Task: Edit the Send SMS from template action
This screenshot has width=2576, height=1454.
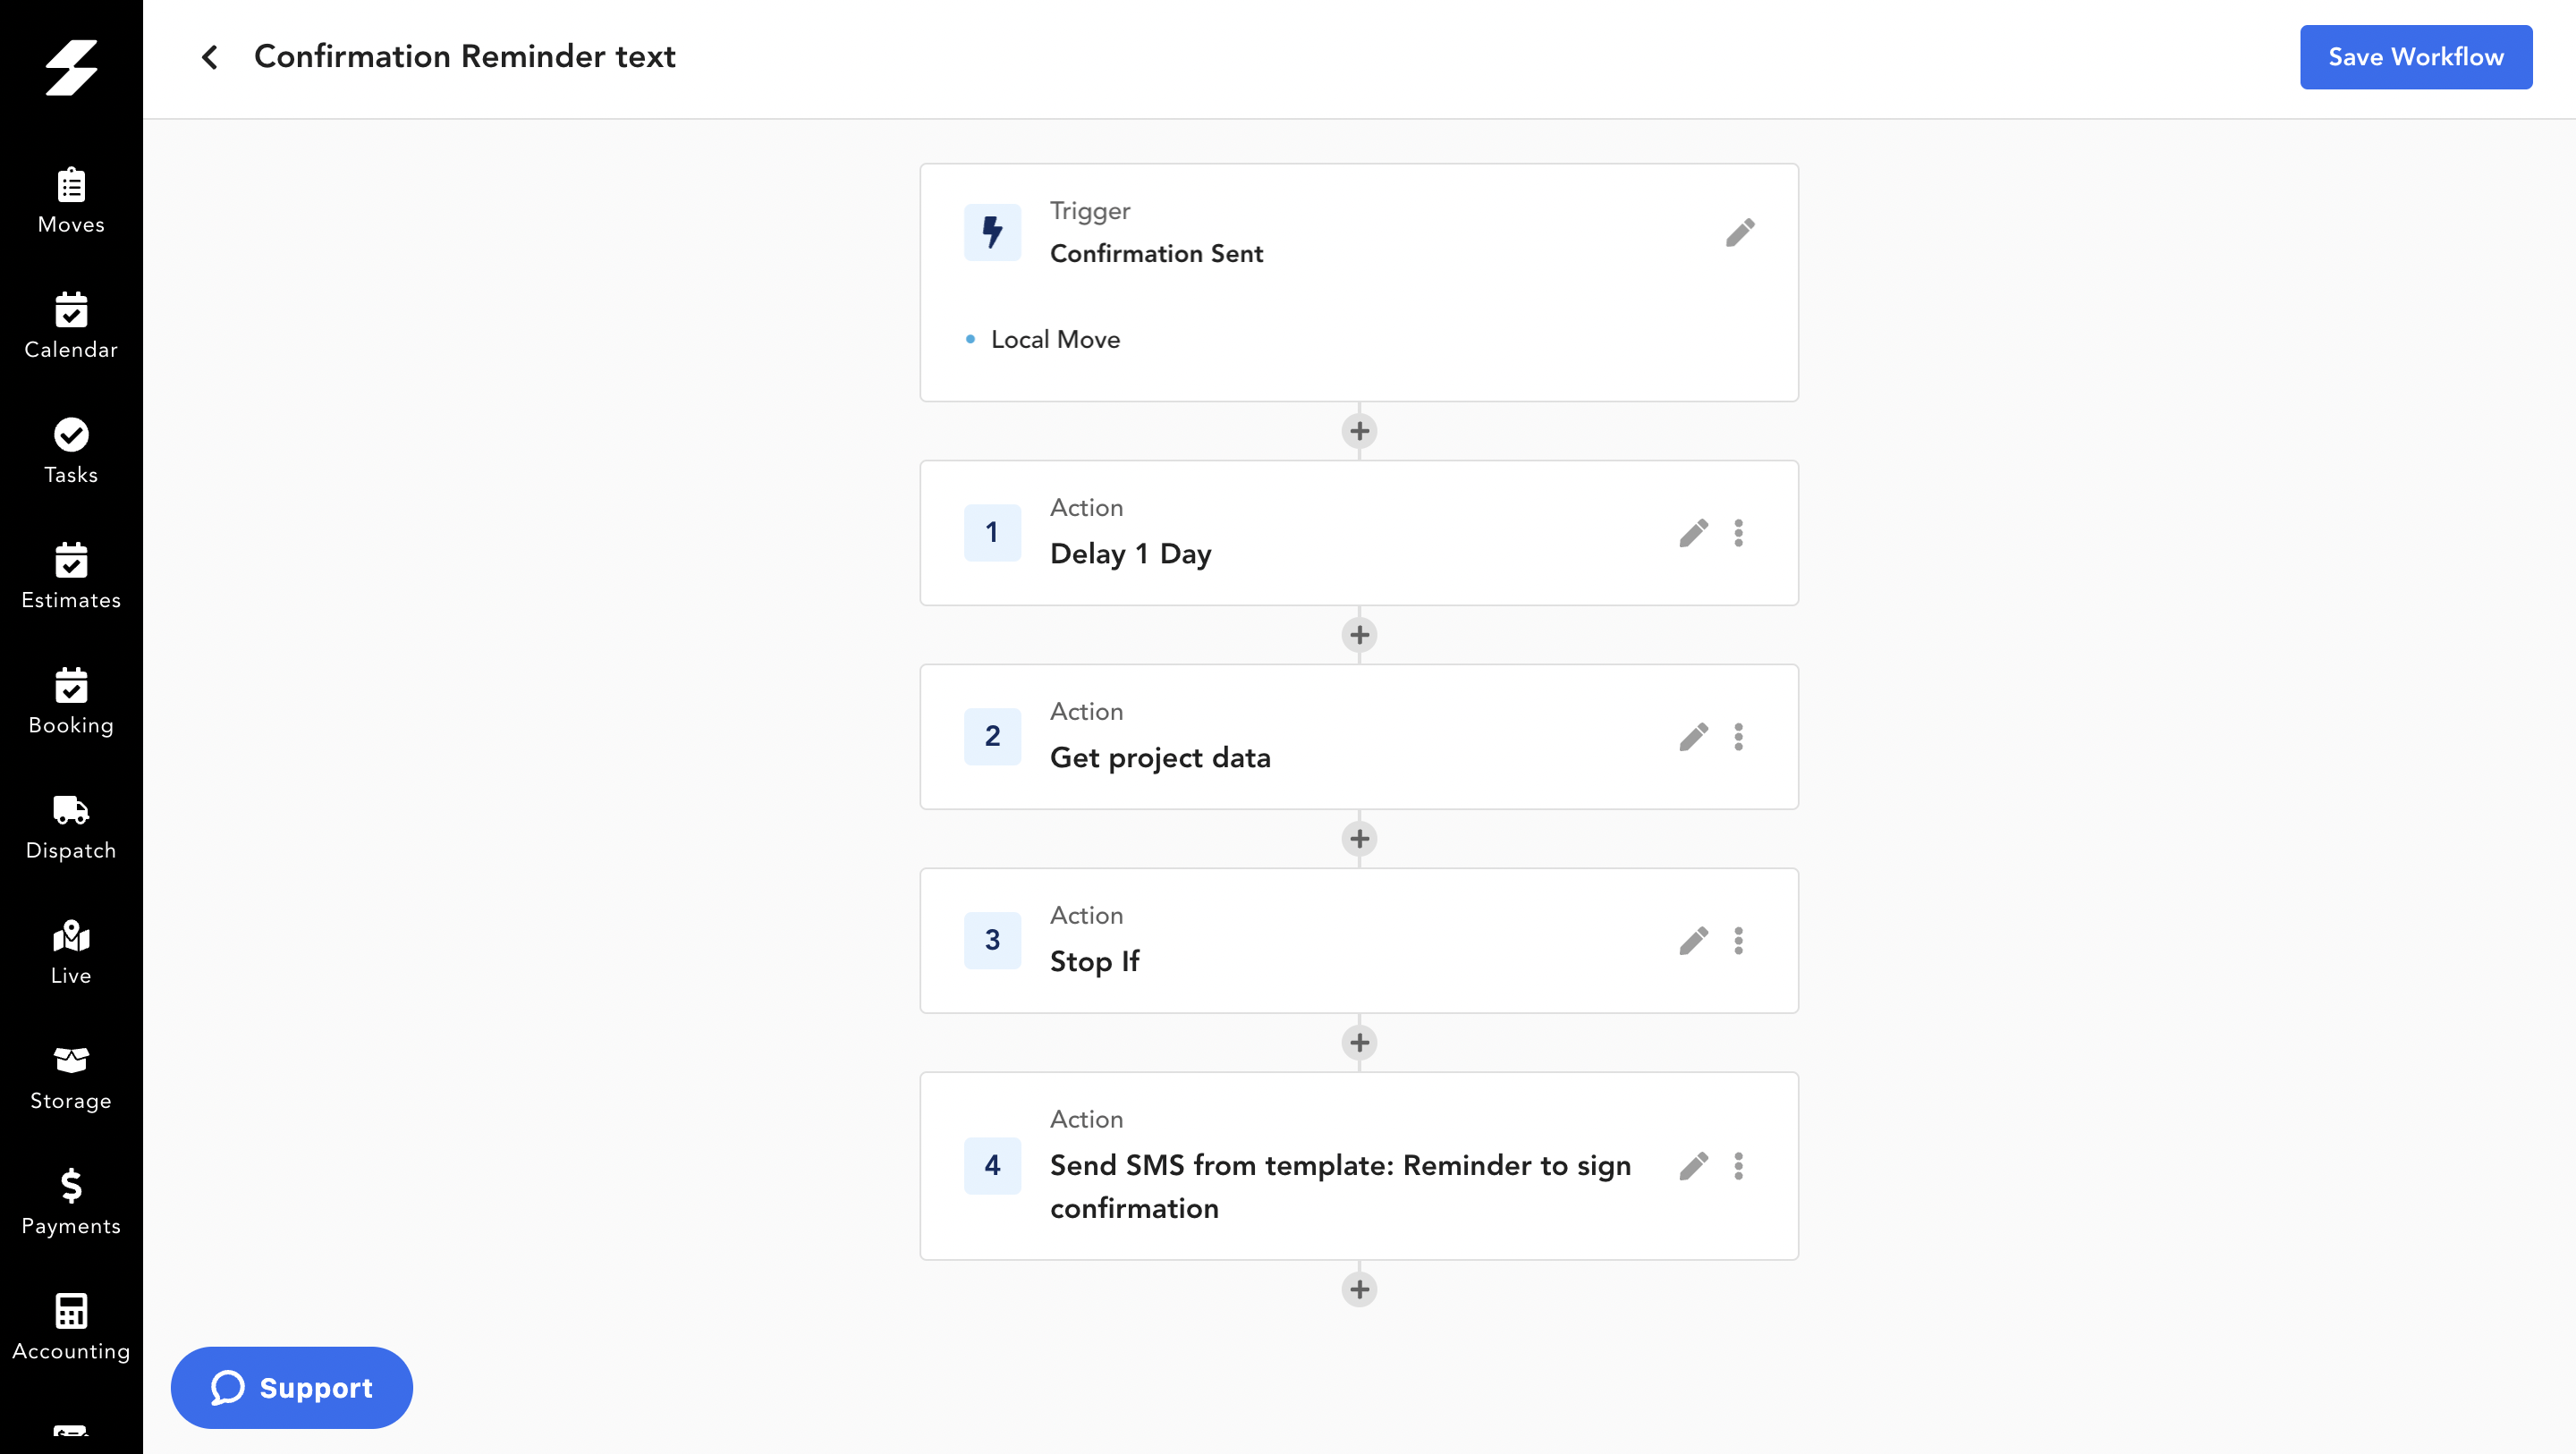Action: pos(1693,1165)
